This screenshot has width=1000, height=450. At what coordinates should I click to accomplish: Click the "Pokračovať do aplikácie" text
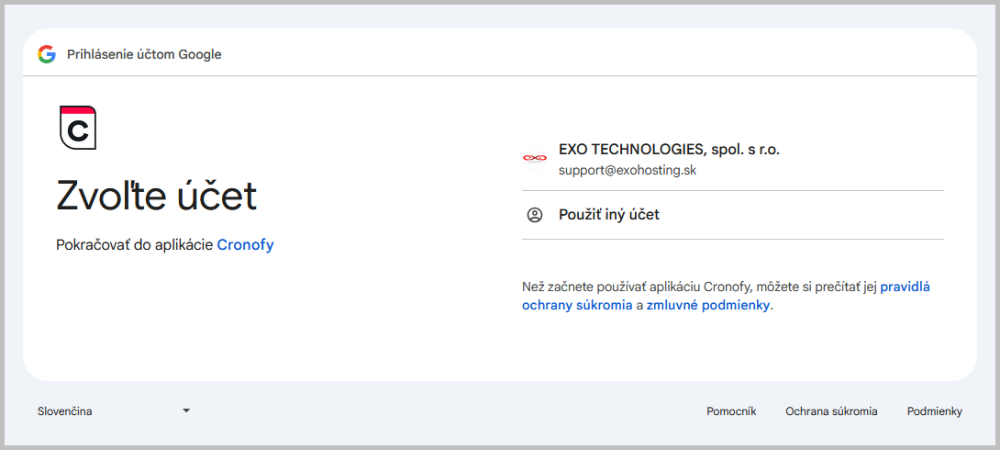[135, 245]
